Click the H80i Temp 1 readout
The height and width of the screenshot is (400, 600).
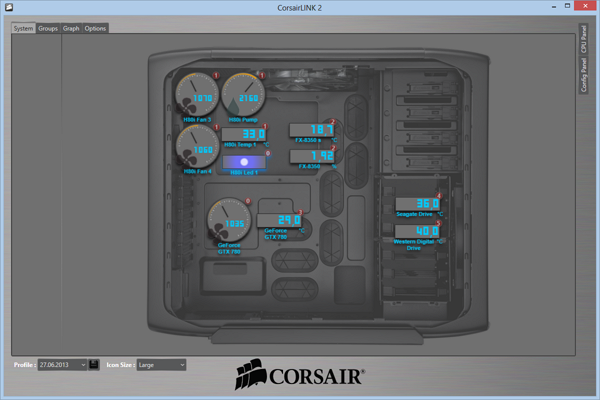pyautogui.click(x=244, y=134)
